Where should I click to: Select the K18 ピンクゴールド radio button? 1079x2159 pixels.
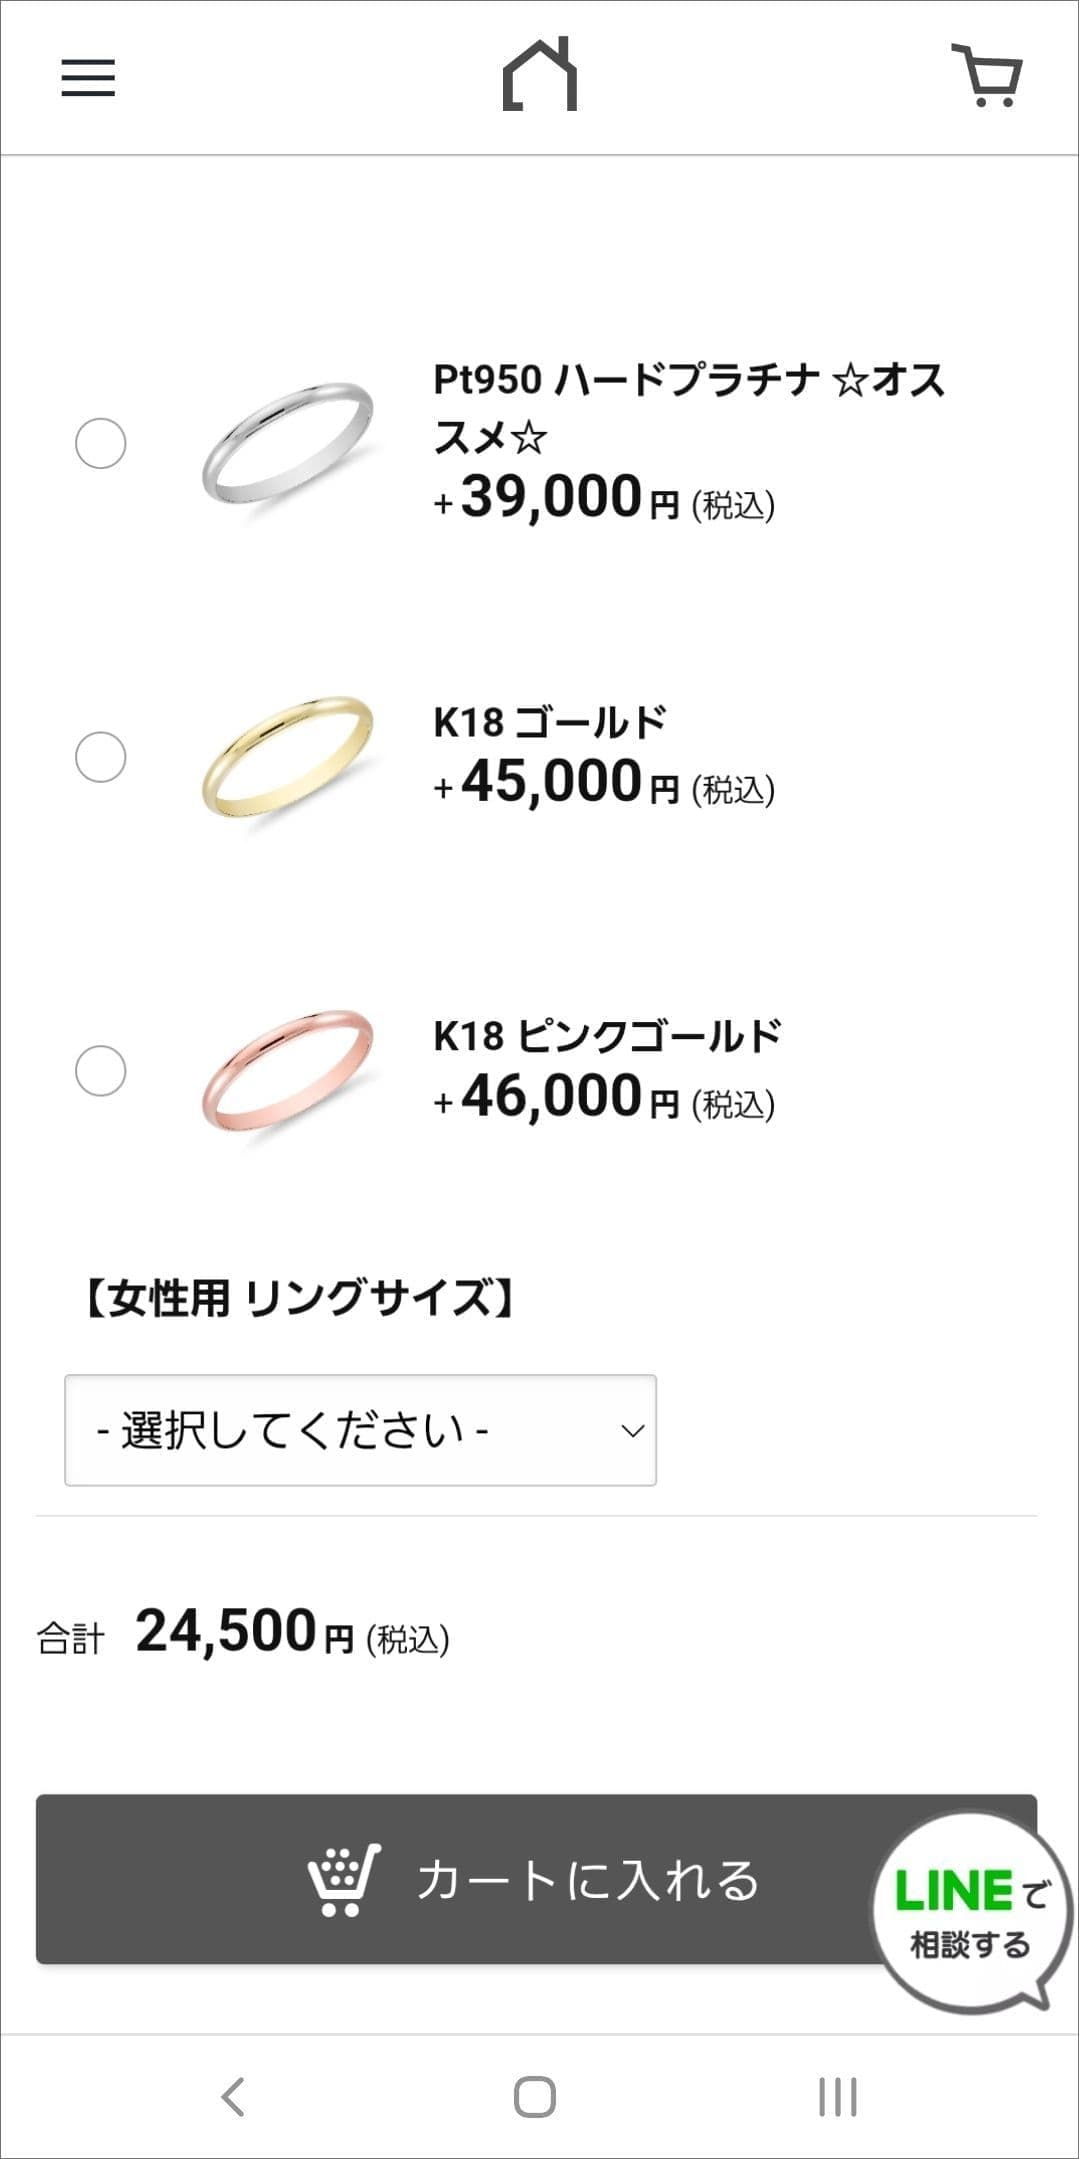(101, 1071)
